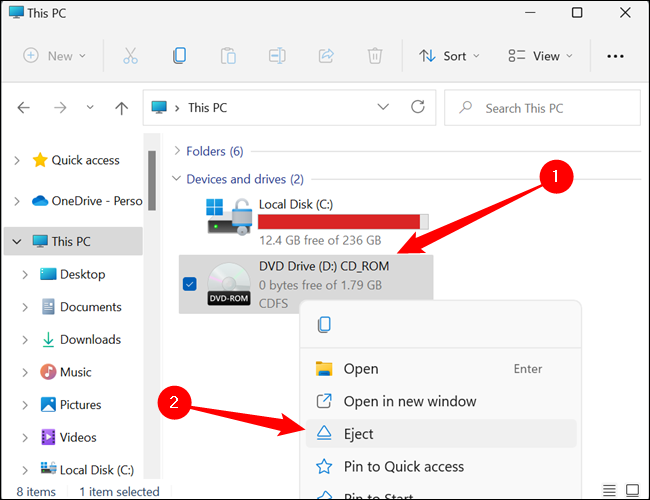Click copy icon atop the context menu
This screenshot has height=500, width=650.
(x=323, y=324)
